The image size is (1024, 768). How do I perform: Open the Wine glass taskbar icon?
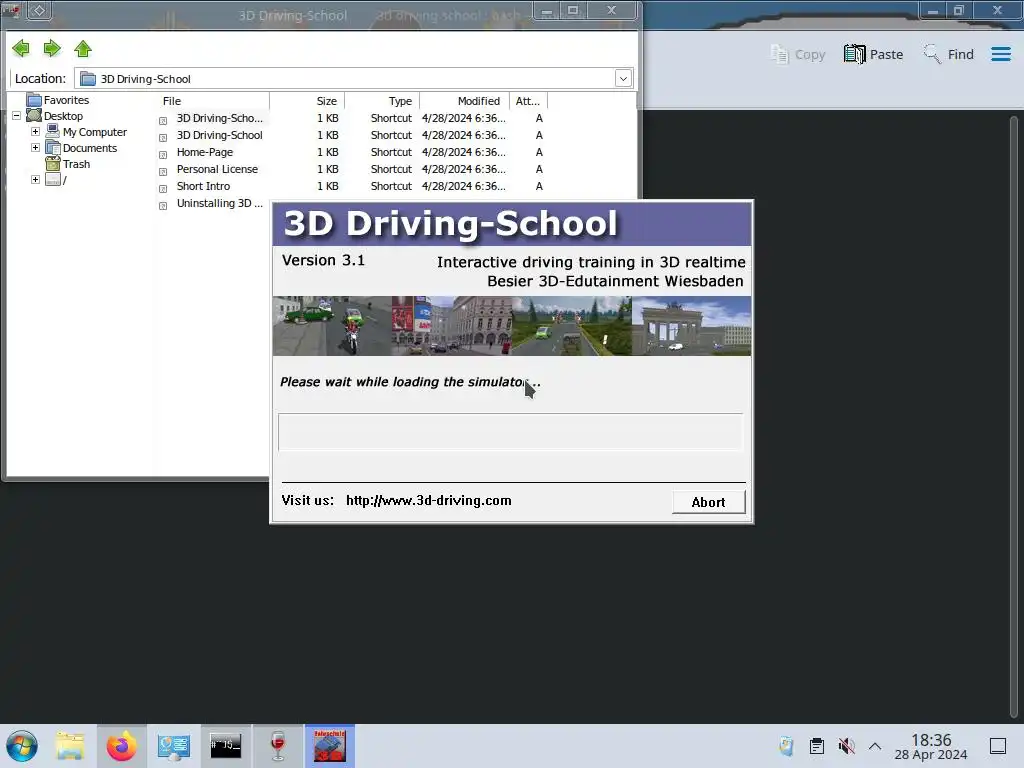278,746
